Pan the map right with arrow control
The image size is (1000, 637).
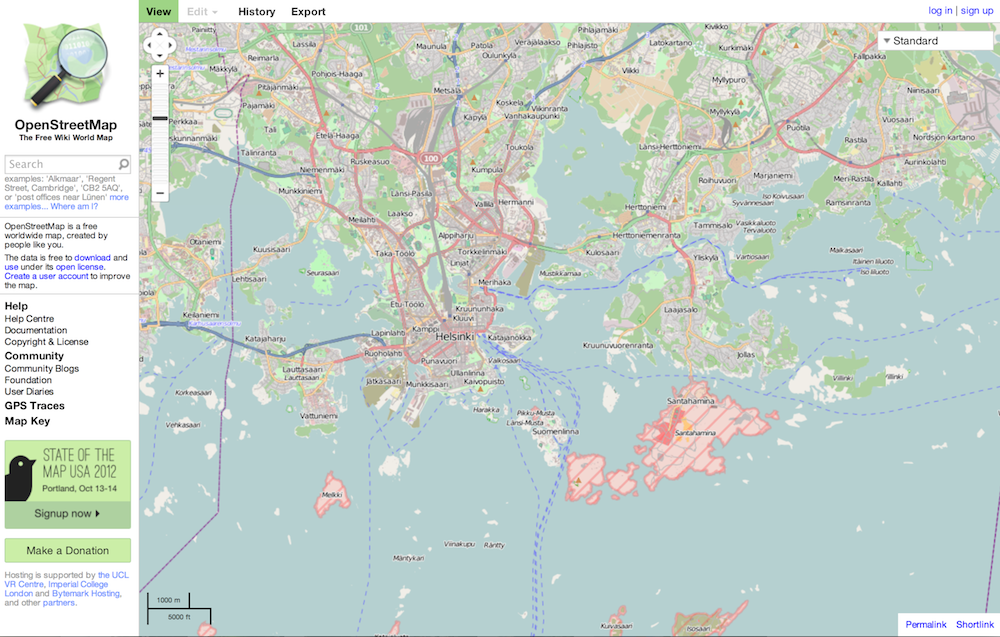point(170,44)
